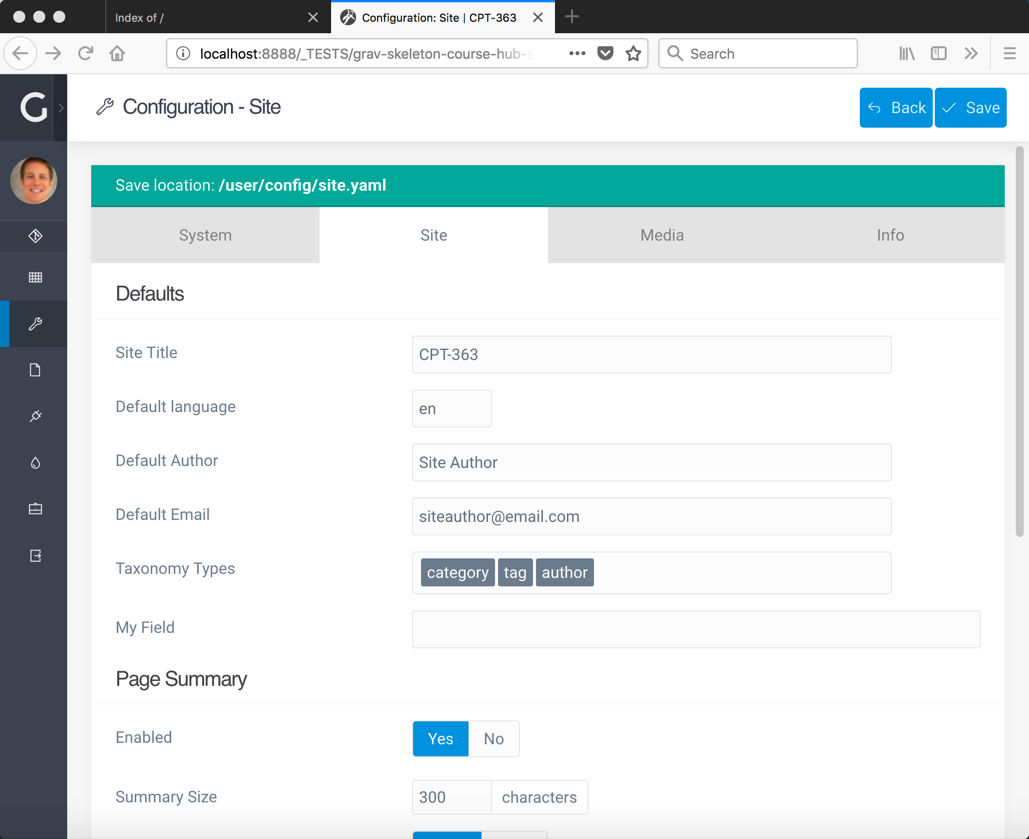Image resolution: width=1029 pixels, height=839 pixels.
Task: Select Configuration wrench icon in sidebar
Action: point(35,324)
